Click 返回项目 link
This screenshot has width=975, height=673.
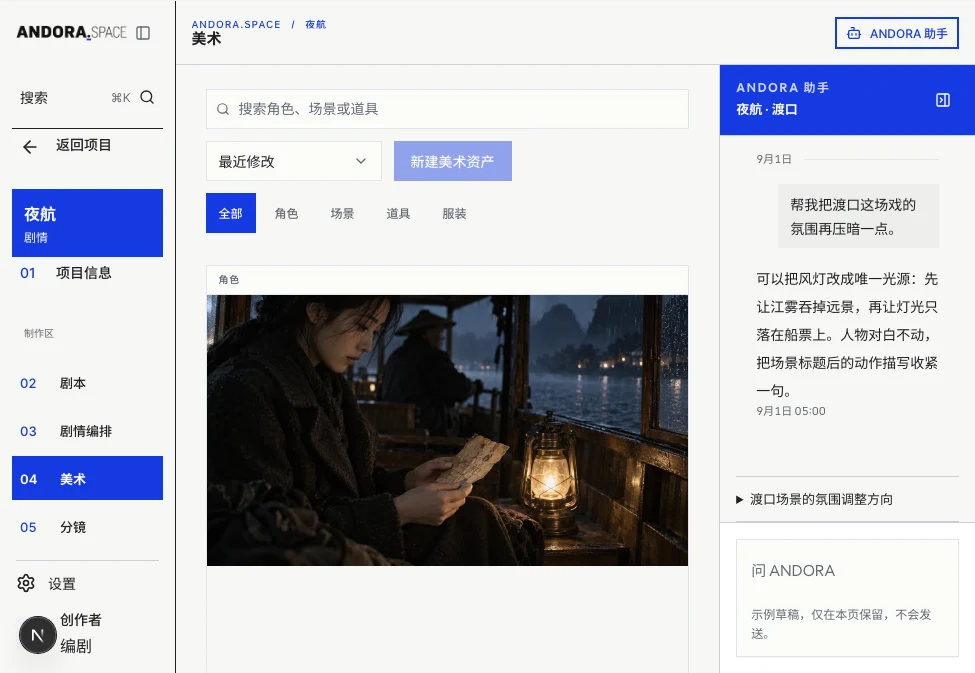tap(83, 146)
